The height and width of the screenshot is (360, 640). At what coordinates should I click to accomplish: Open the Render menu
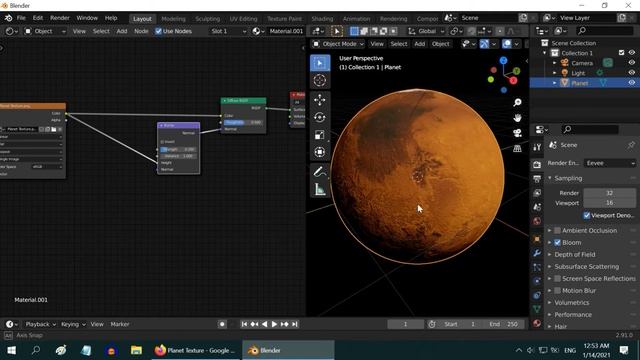click(x=60, y=18)
